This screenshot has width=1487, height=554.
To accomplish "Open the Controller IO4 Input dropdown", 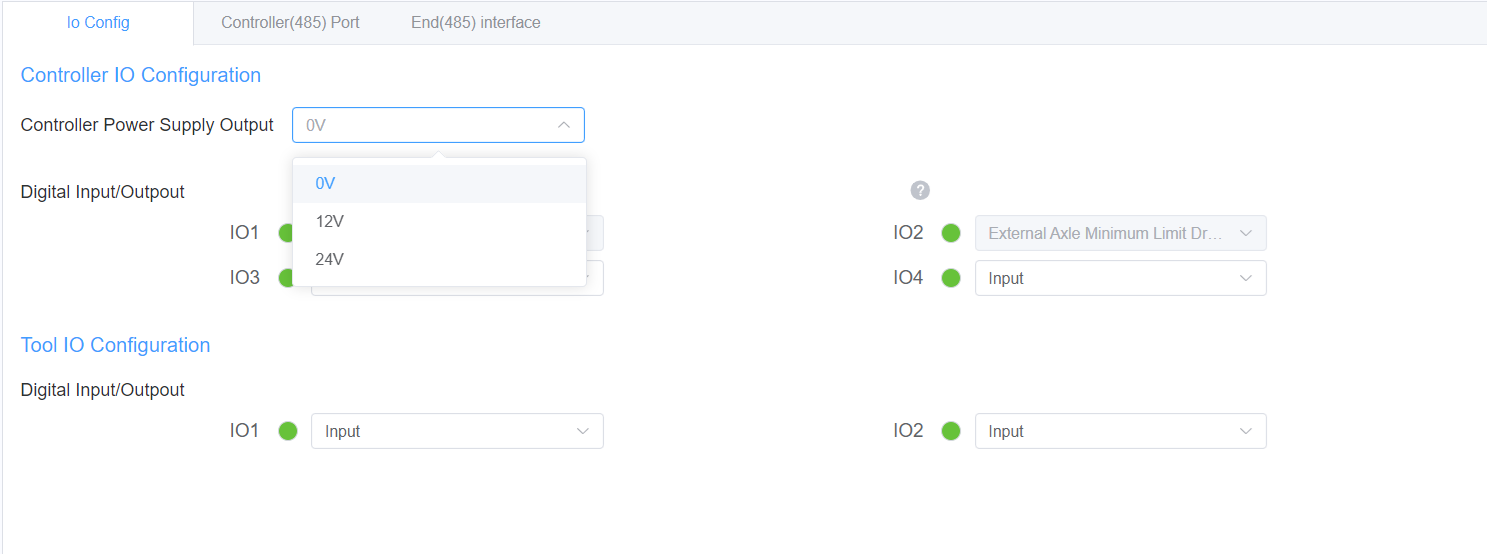I will [x=1120, y=278].
